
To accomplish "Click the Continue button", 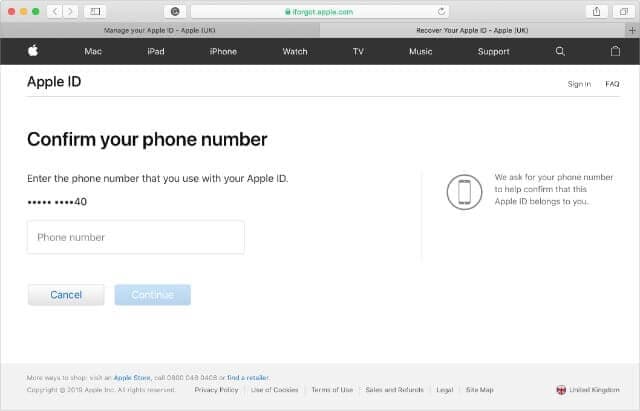I will (x=153, y=295).
